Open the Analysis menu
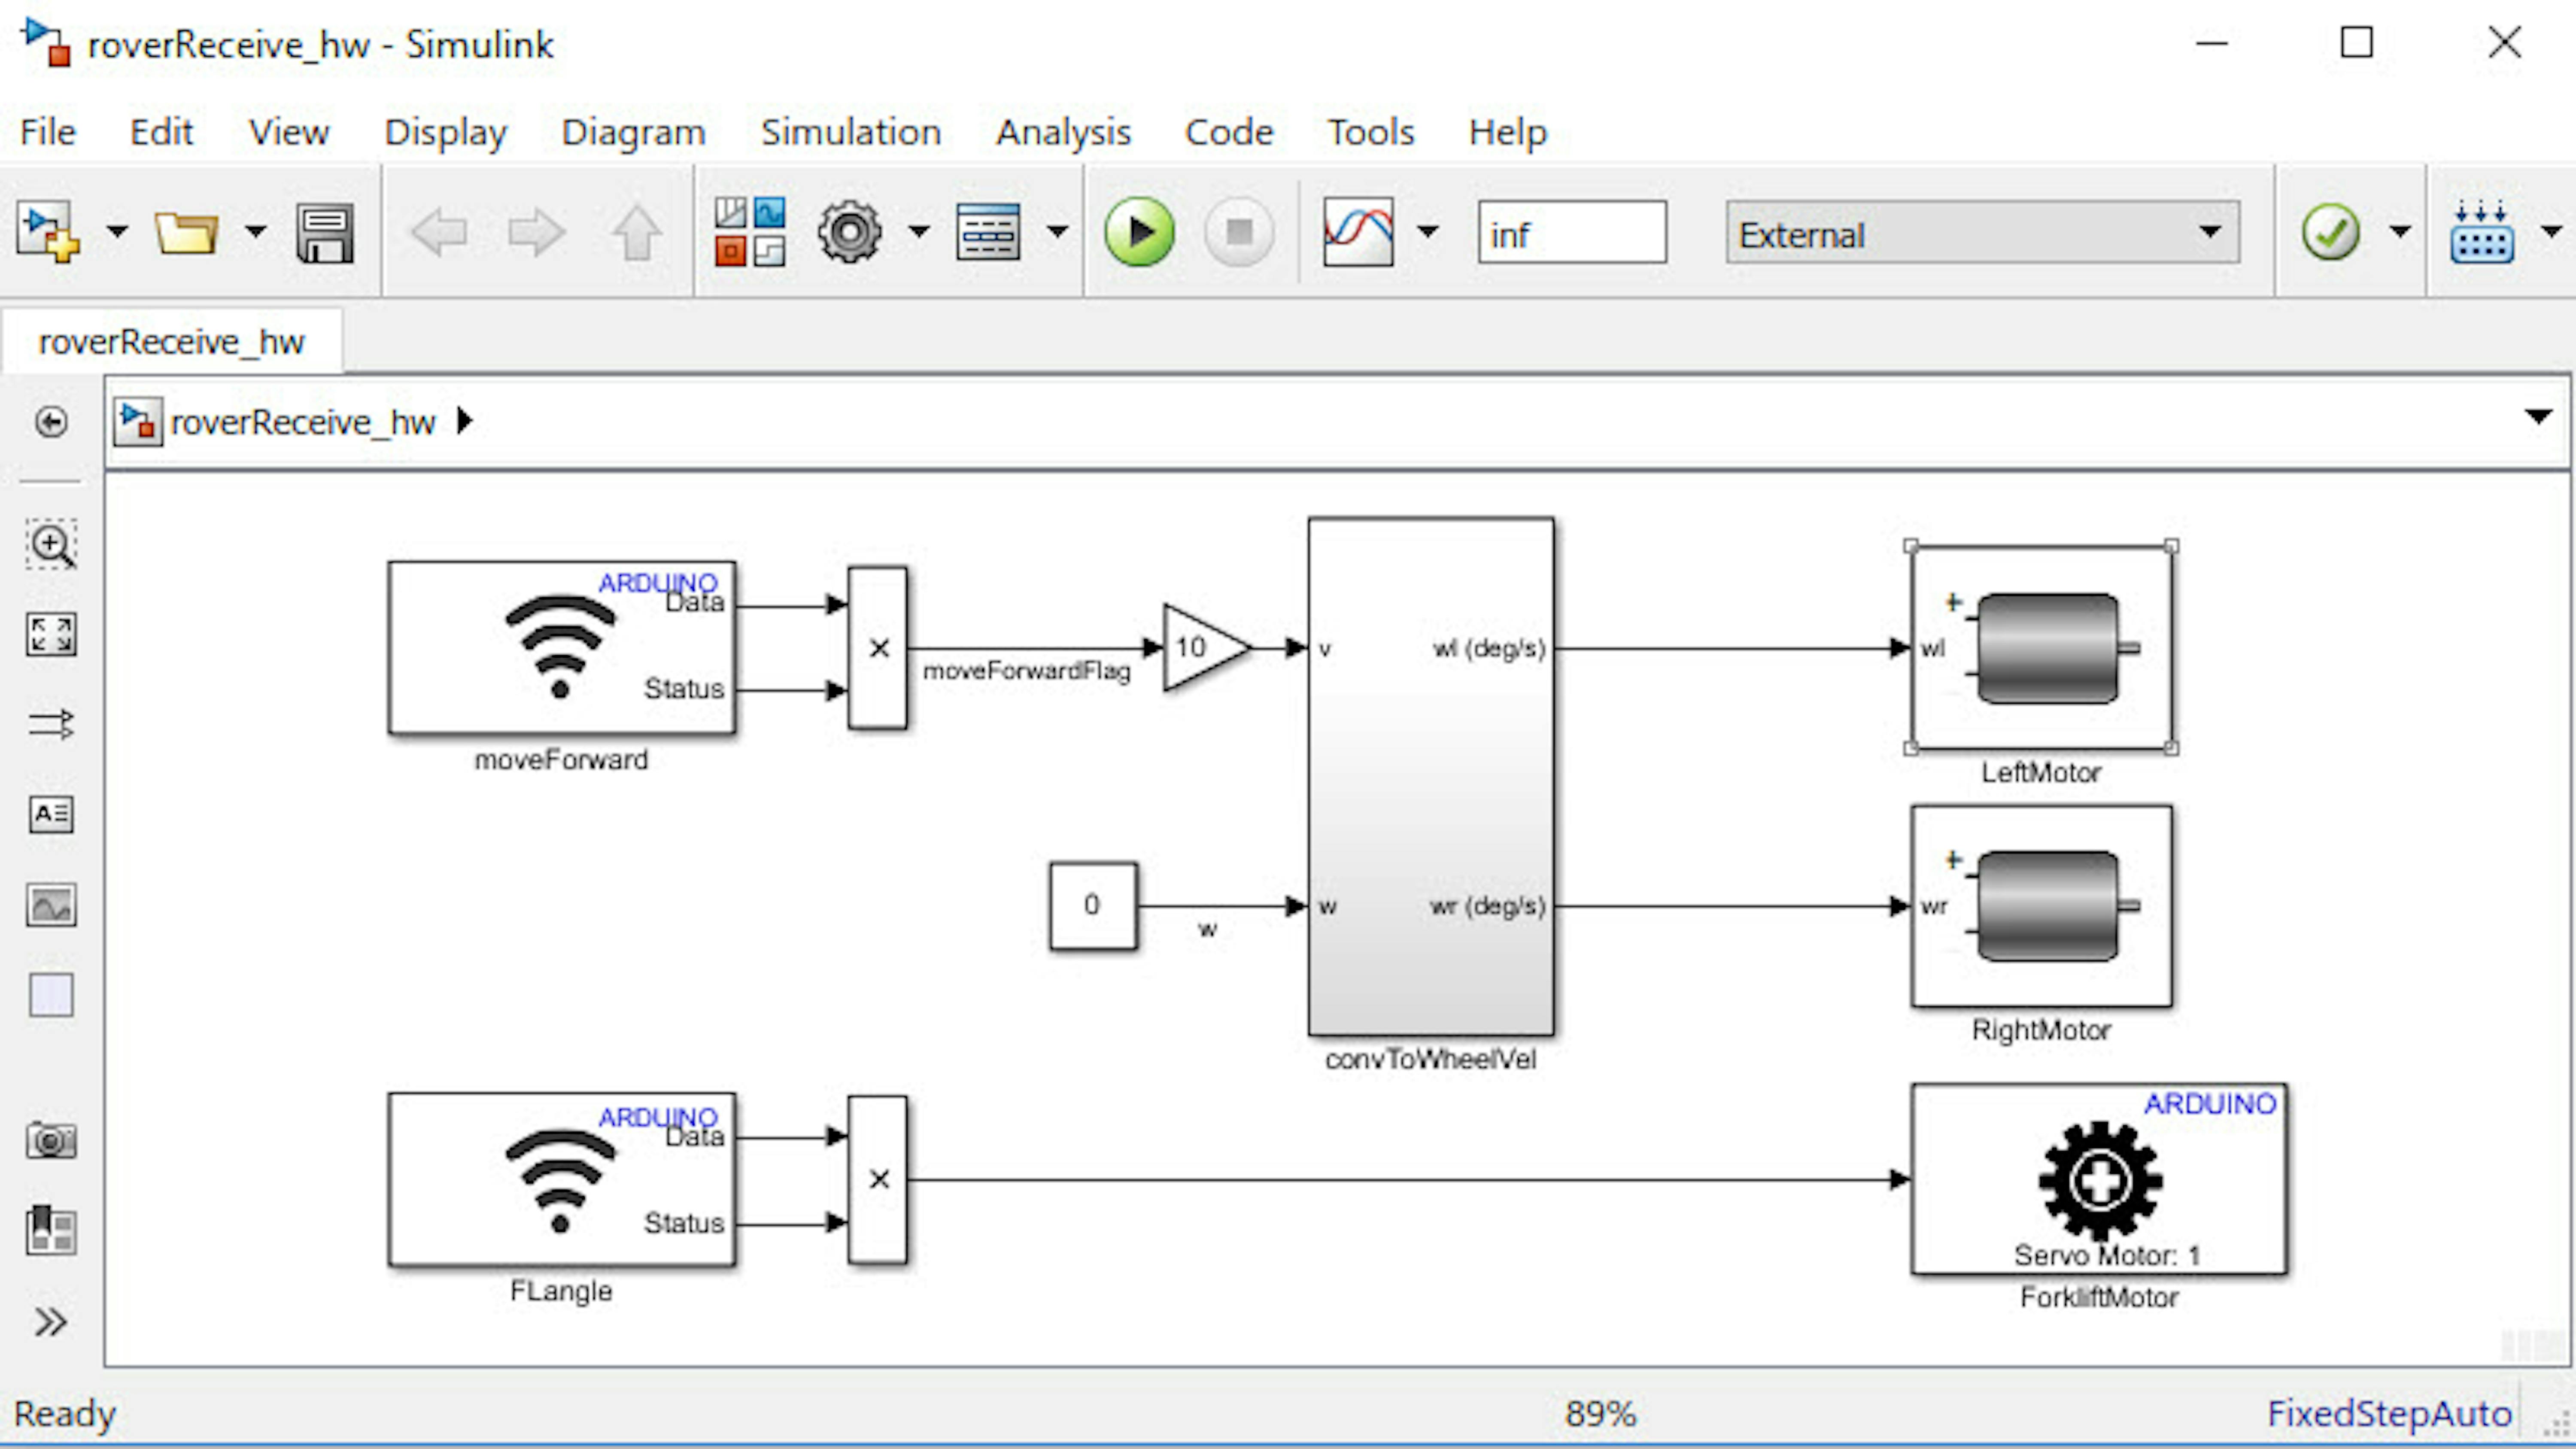The image size is (2576, 1449). pos(1063,131)
